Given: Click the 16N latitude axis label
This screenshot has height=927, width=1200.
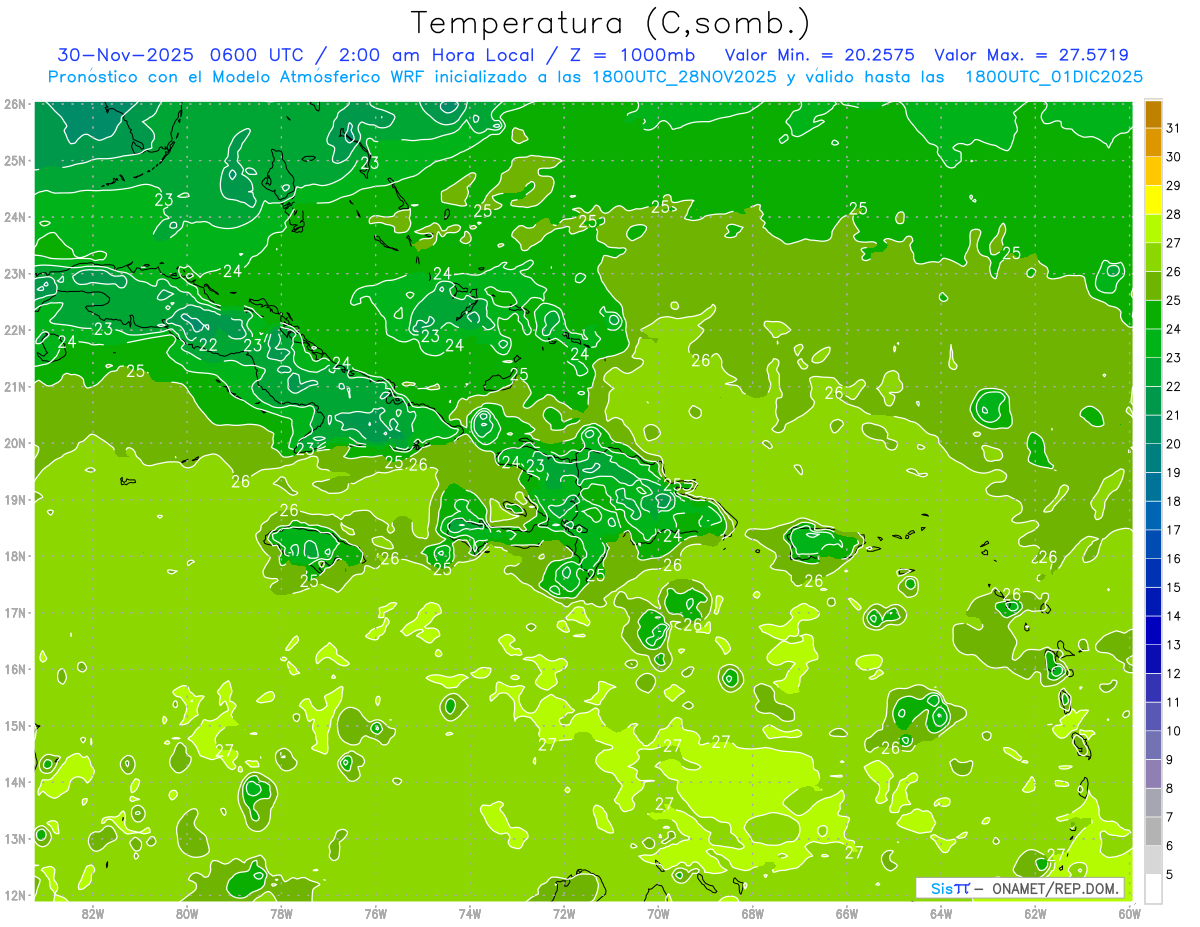Looking at the screenshot, I should [14, 669].
